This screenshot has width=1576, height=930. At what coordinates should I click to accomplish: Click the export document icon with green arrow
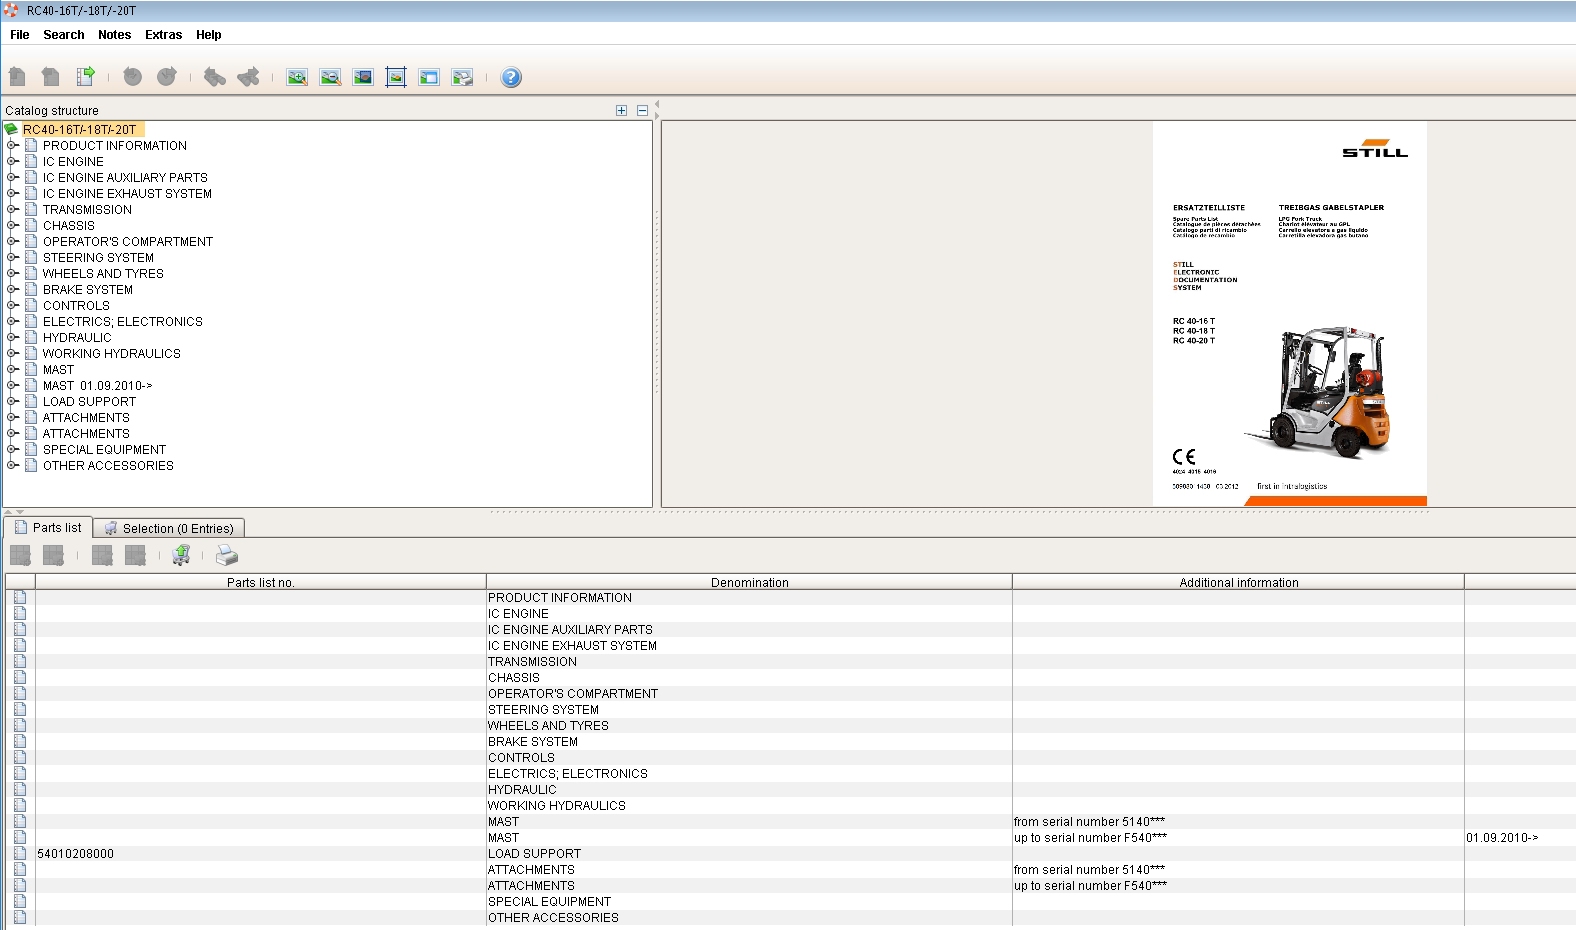tap(85, 76)
